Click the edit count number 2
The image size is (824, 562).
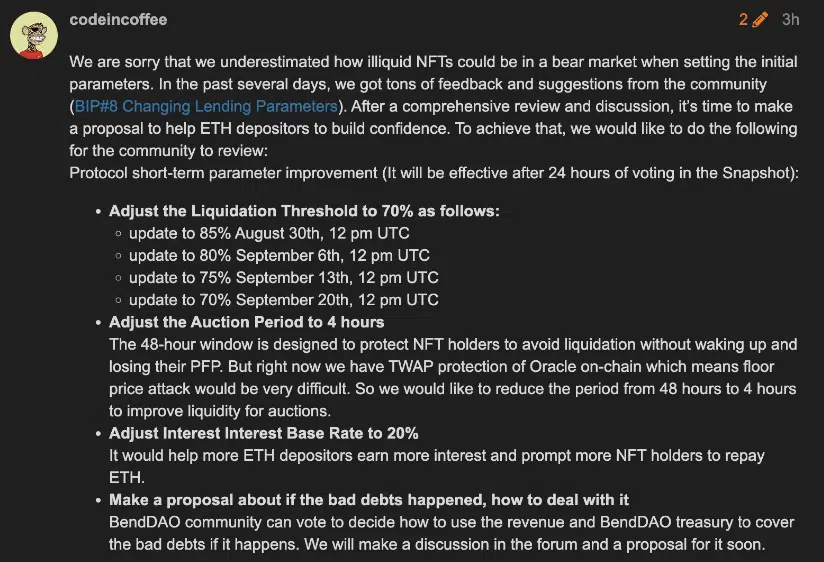tap(743, 20)
